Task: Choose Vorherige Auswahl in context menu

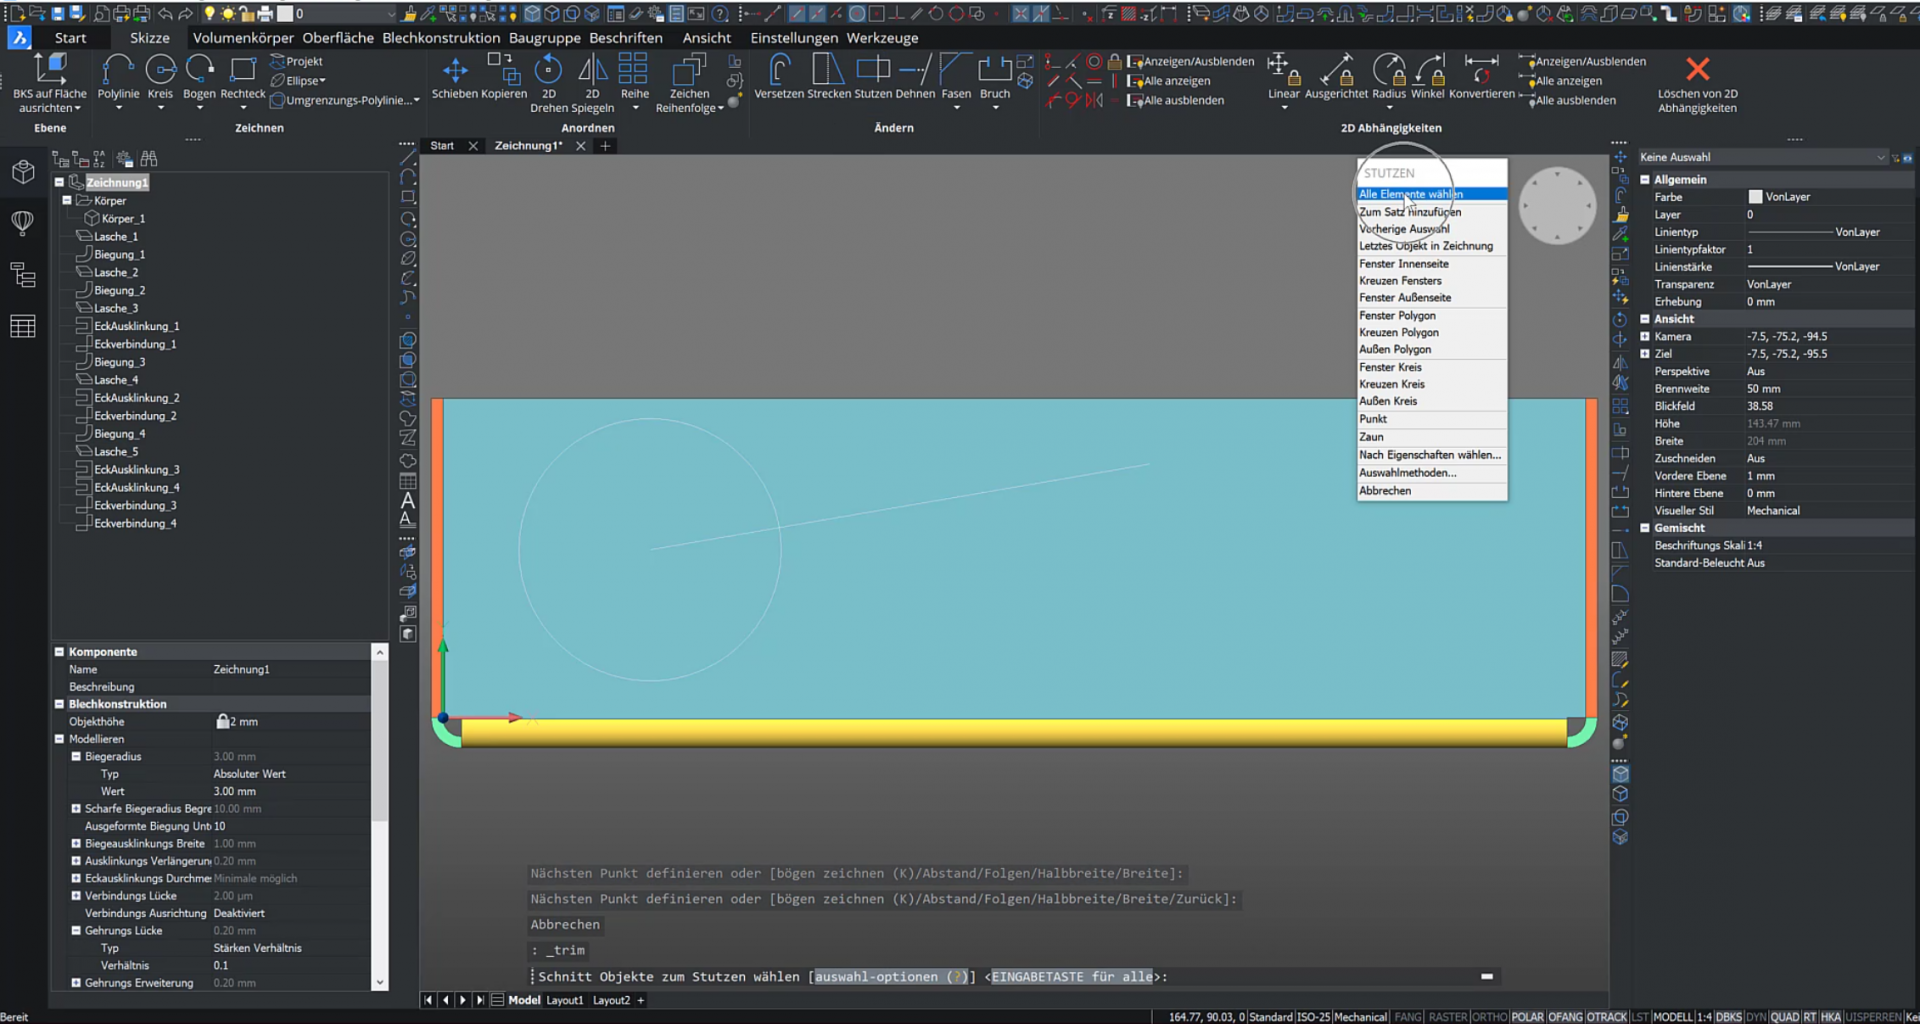Action: 1404,229
